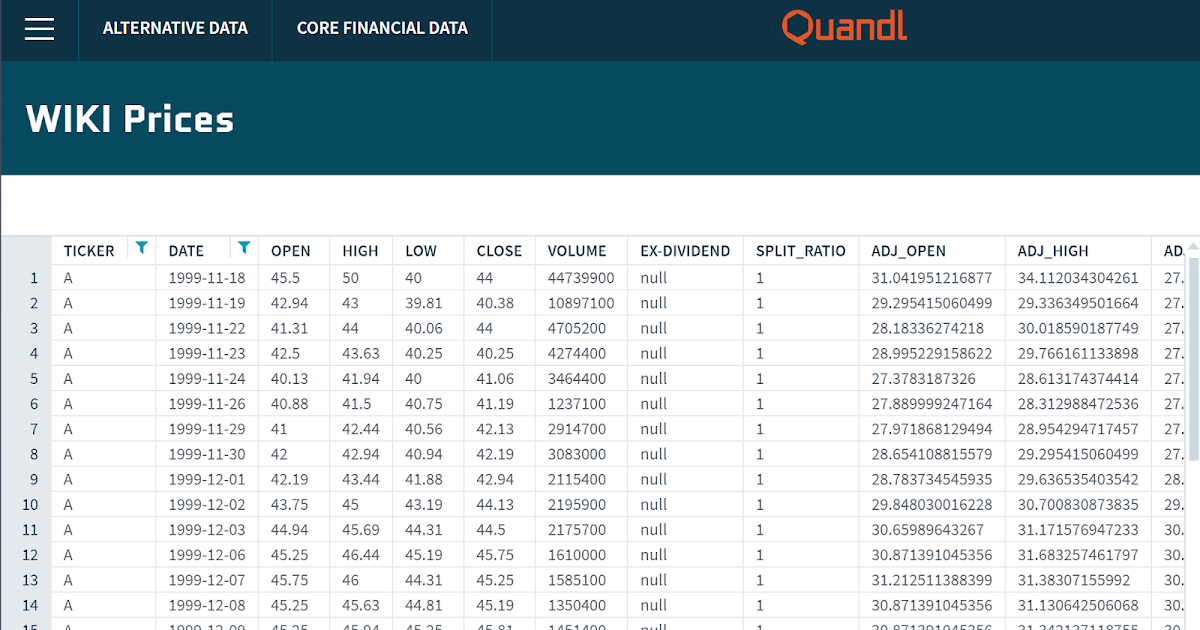Viewport: 1200px width, 630px height.
Task: Click the scrollbar up arrow
Action: 1190,244
